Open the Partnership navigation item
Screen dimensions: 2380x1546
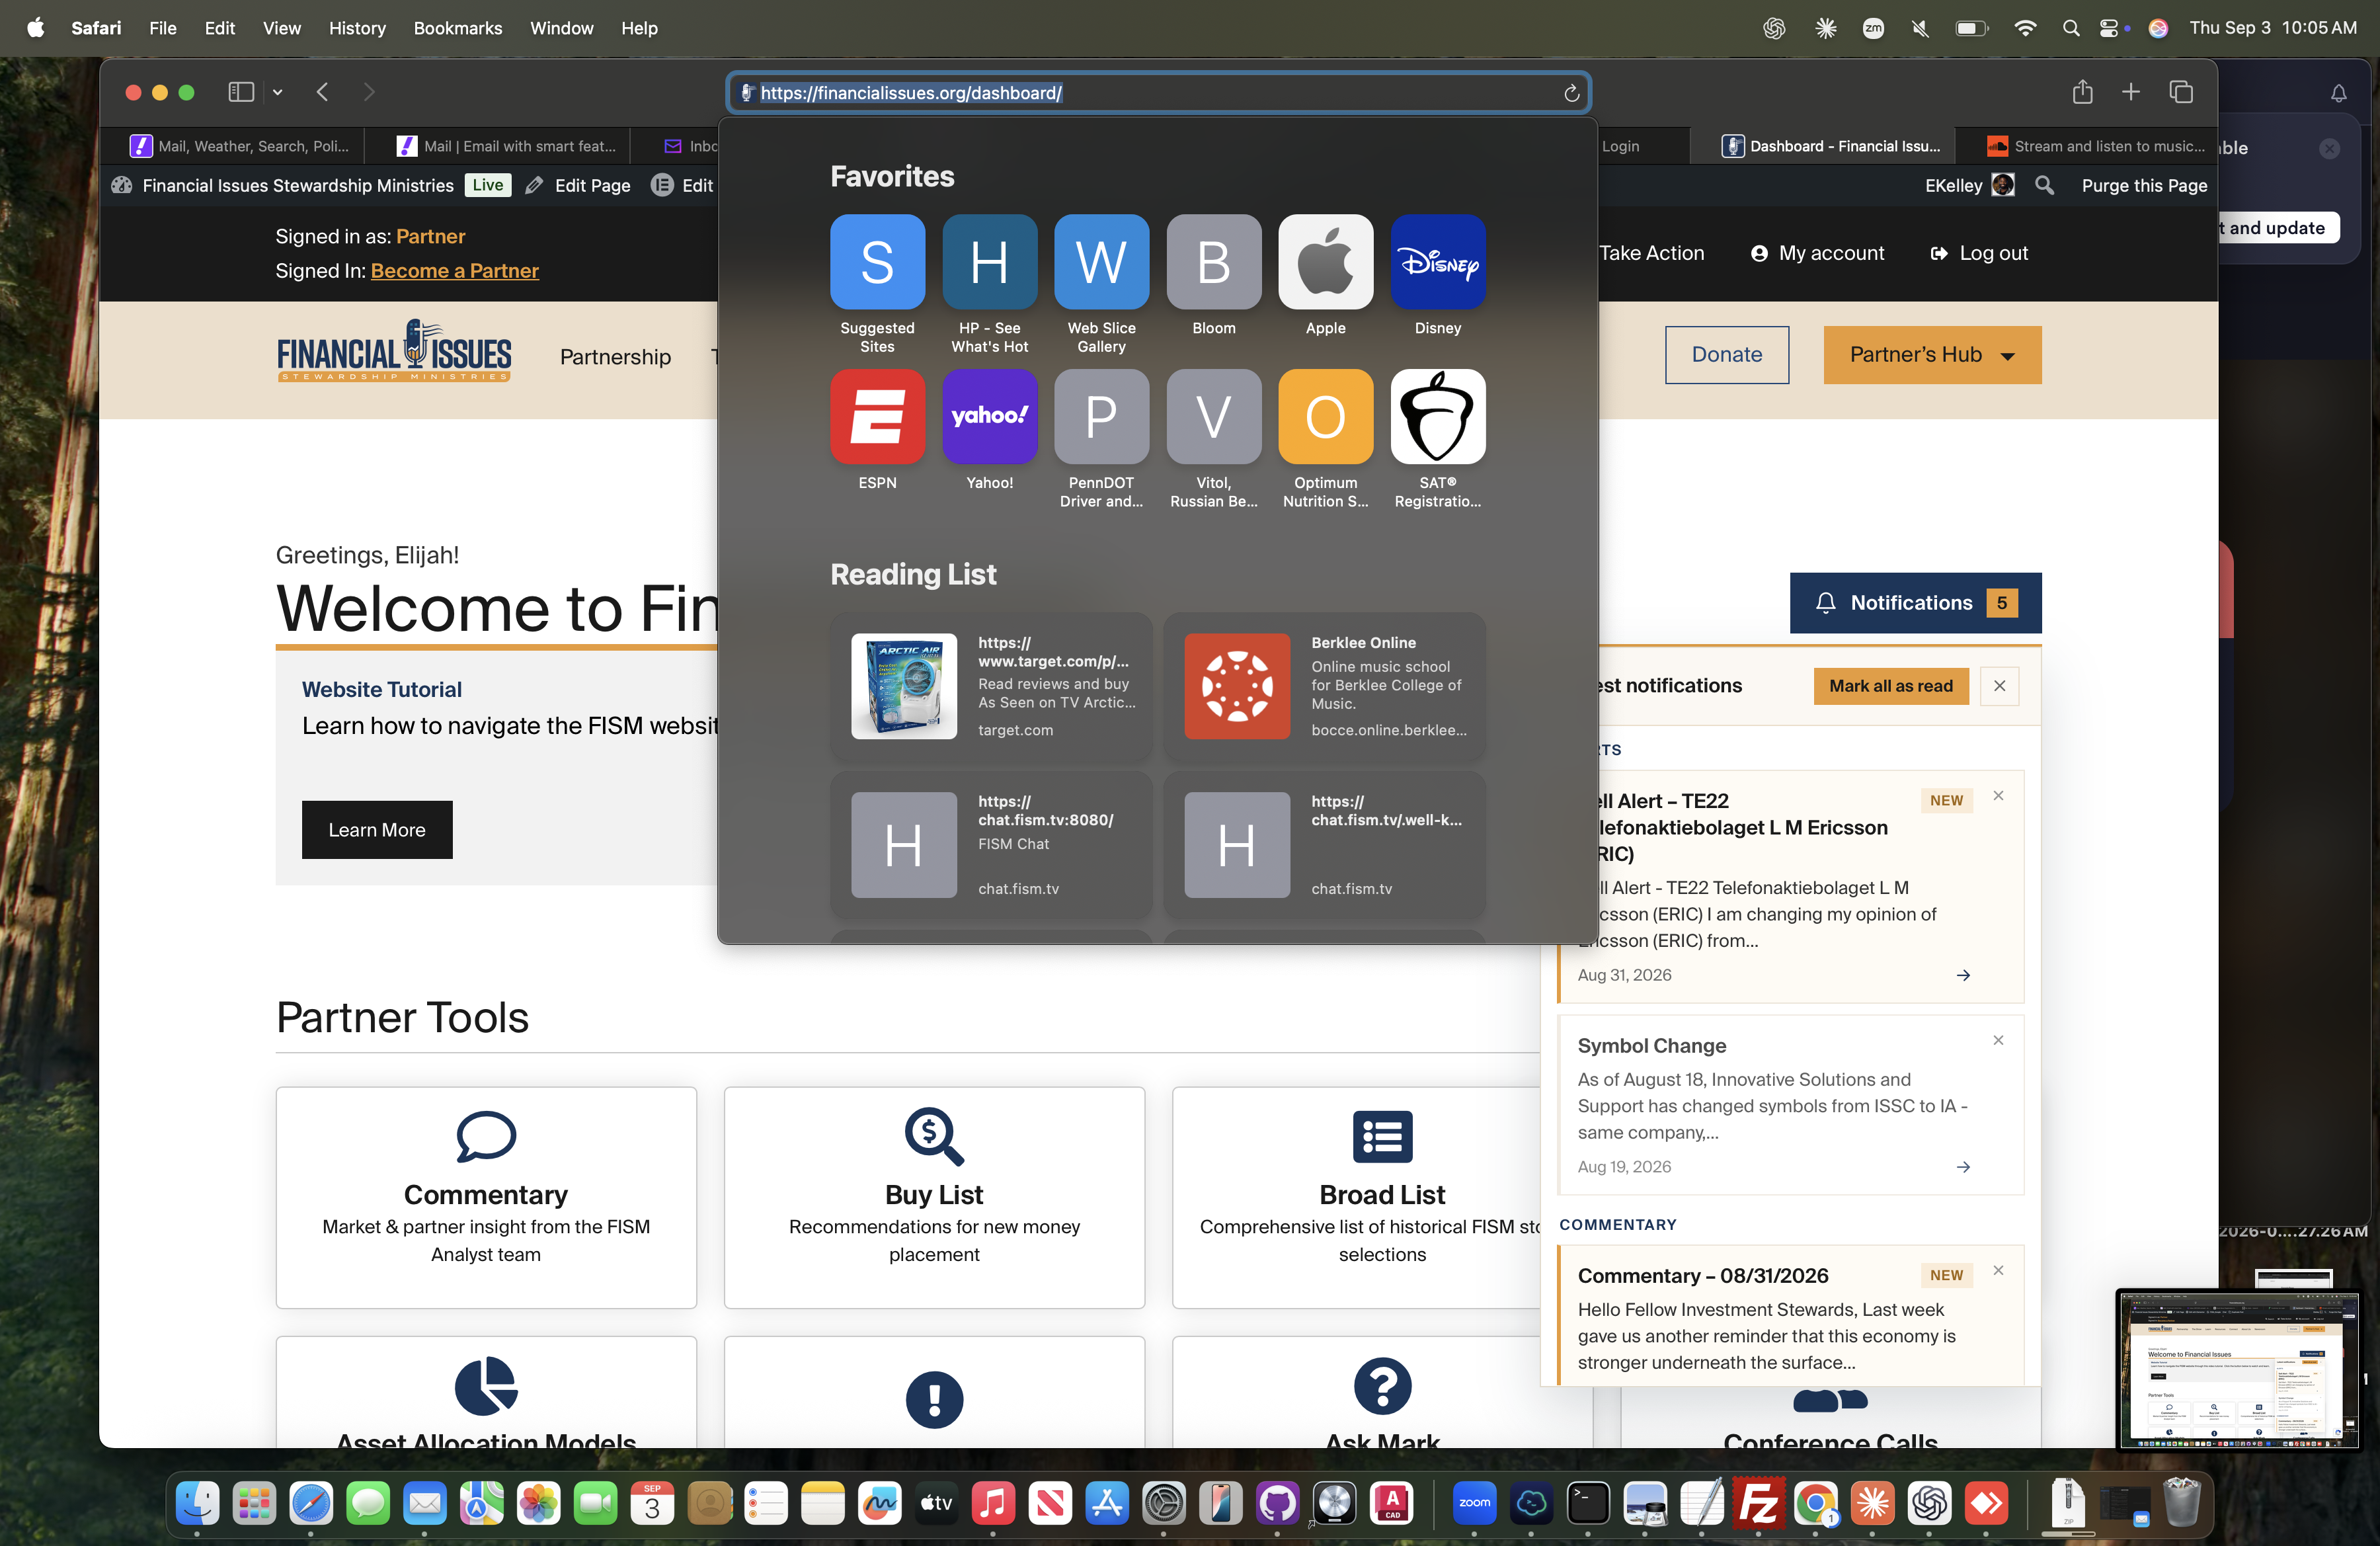tap(615, 357)
